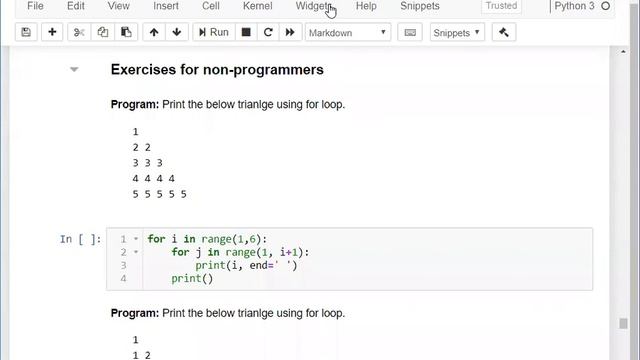Select the 'In [ ]:' cell prompt
This screenshot has height=360, width=640.
coord(80,239)
